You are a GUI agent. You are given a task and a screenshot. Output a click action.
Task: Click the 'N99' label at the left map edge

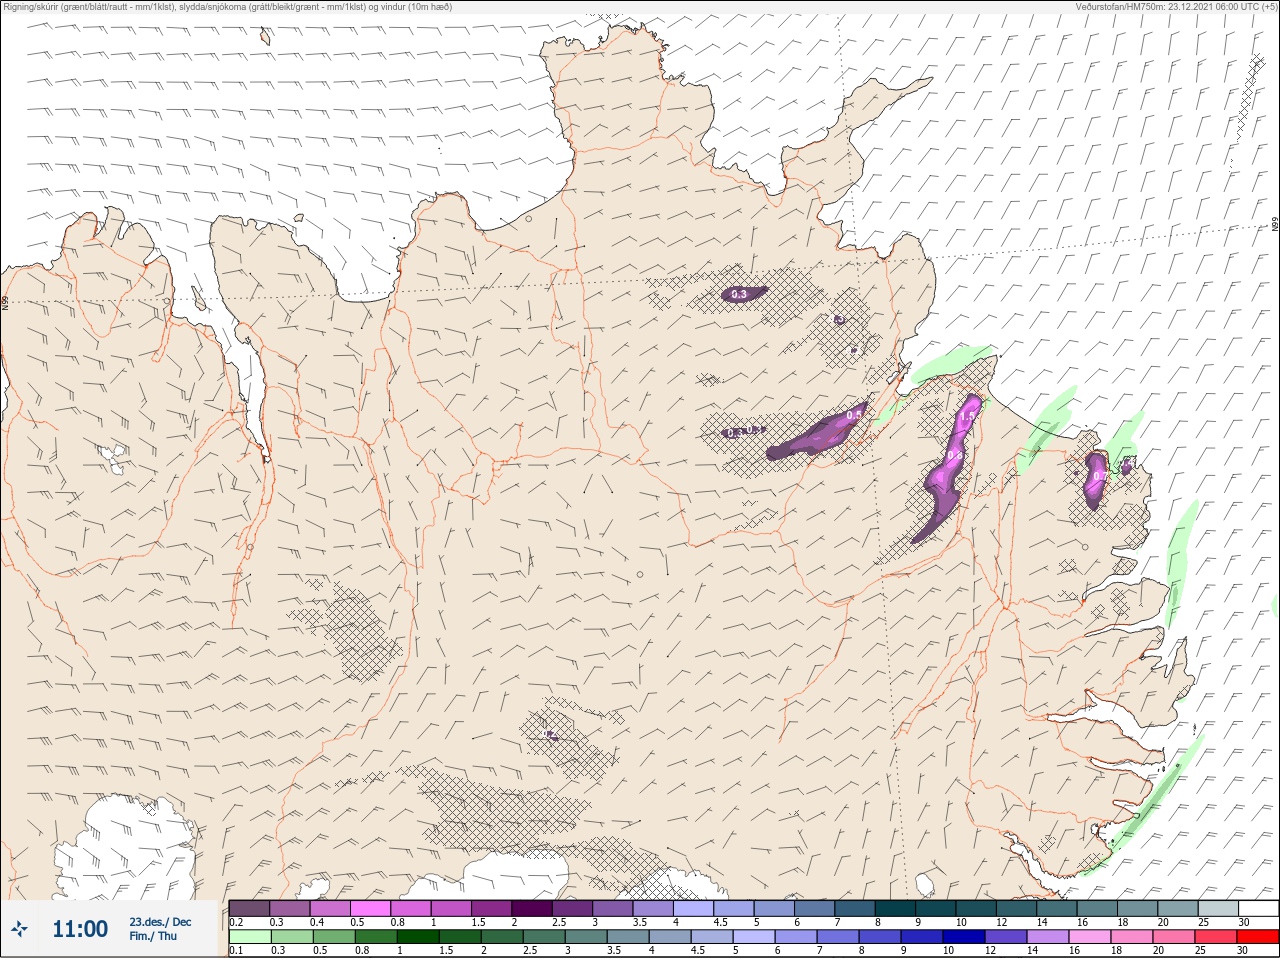point(5,301)
